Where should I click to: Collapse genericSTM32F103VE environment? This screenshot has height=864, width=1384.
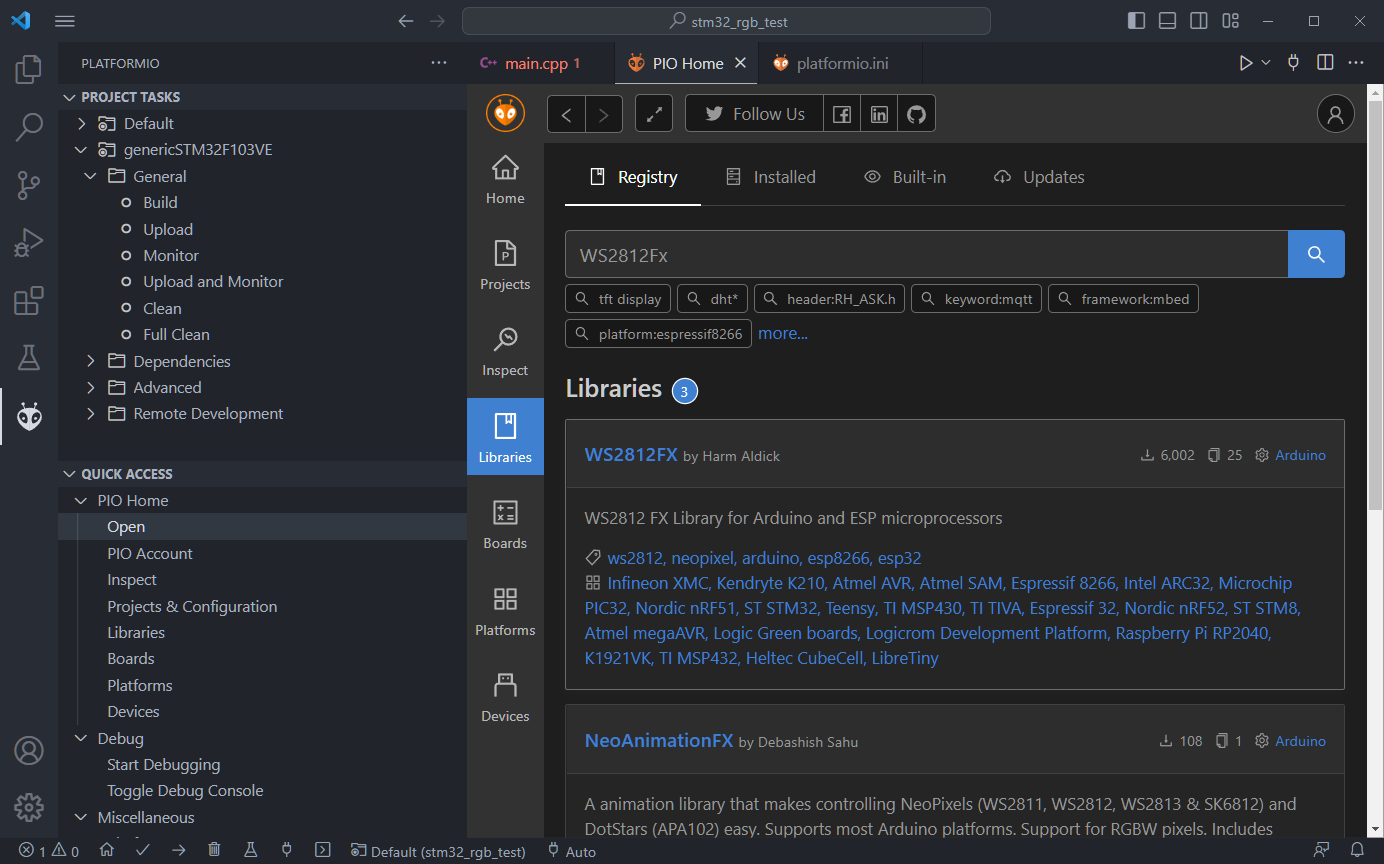(x=262, y=150)
